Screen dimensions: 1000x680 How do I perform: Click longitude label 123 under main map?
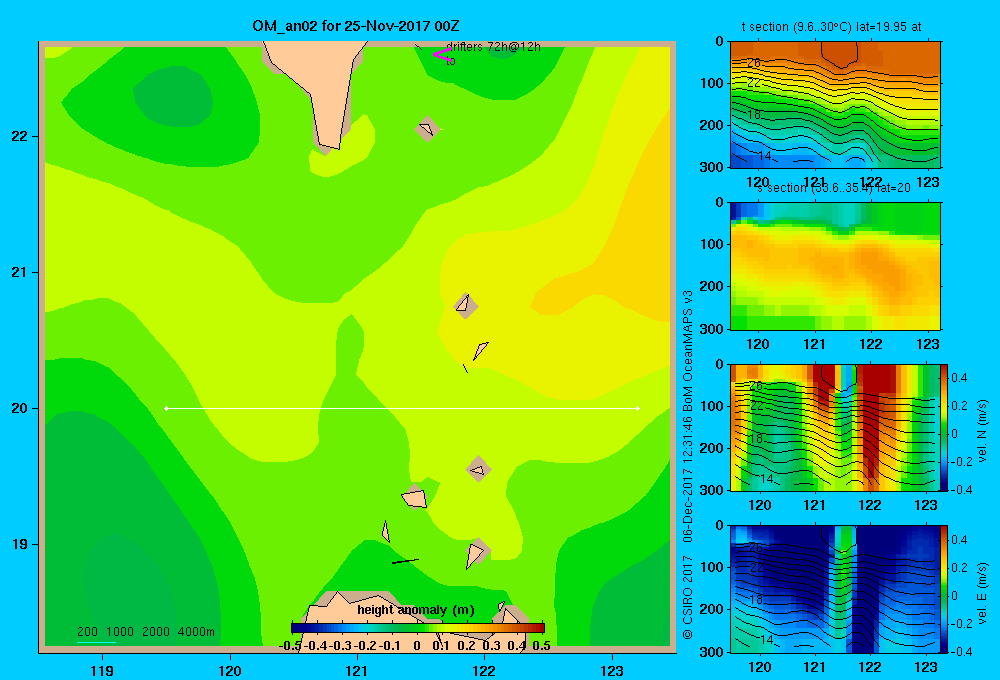tap(612, 670)
